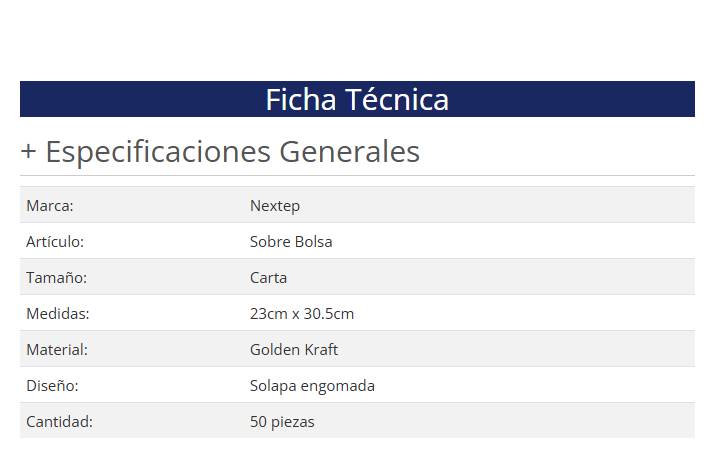The image size is (722, 455).
Task: Click the Solapa engomada value
Action: [x=312, y=386]
